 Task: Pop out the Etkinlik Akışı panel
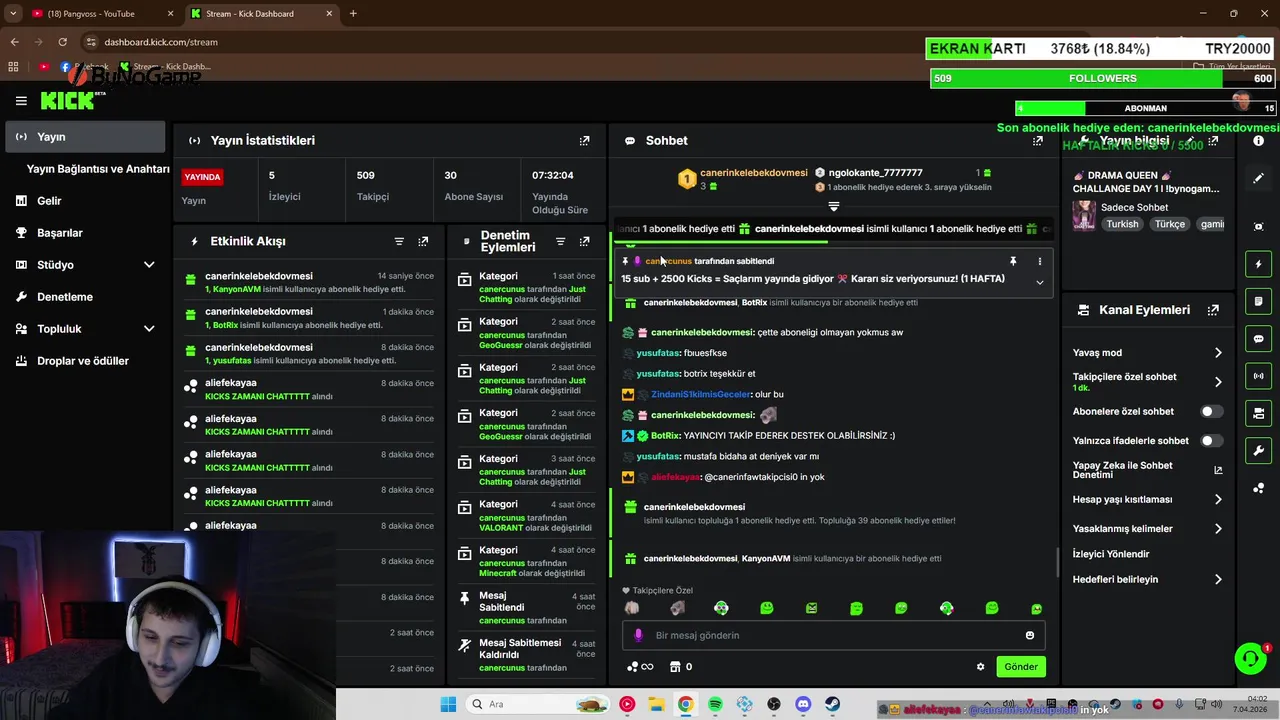tap(423, 242)
